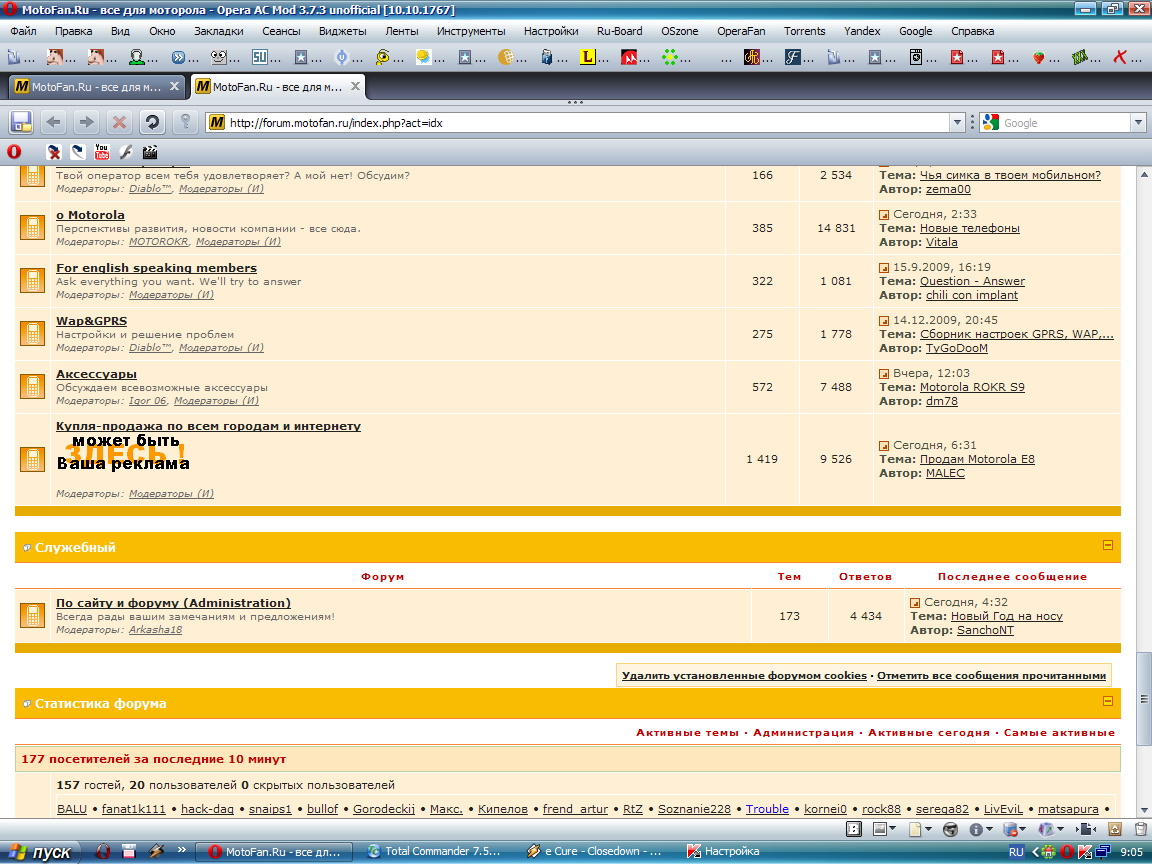Screen dimensions: 1152x864
Task: Open the Закладки menu
Action: pyautogui.click(x=219, y=31)
